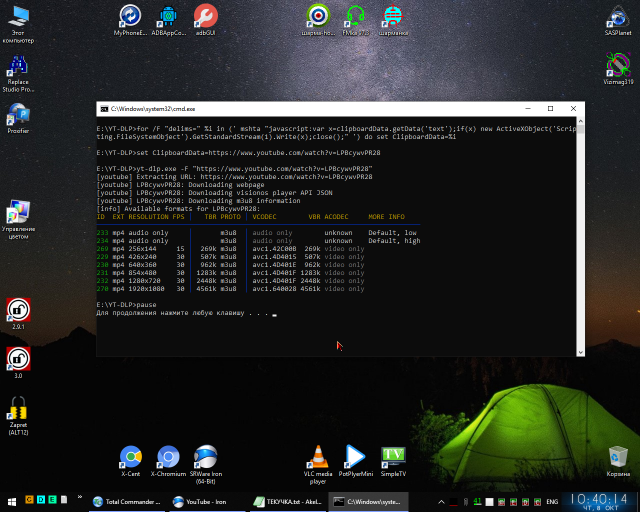Click cmd scrollbar up arrow
Viewport: 640px width, 512px height.
(x=580, y=121)
